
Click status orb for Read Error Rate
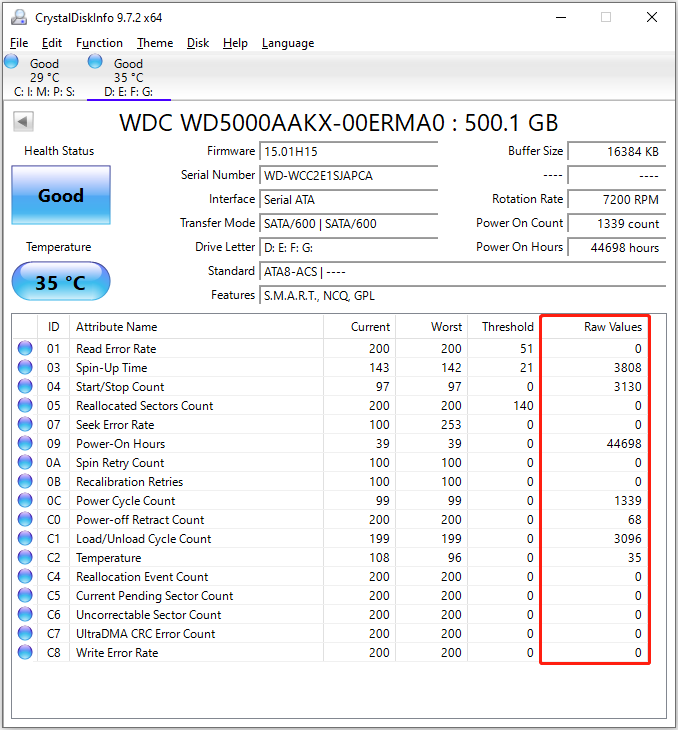pos(25,348)
